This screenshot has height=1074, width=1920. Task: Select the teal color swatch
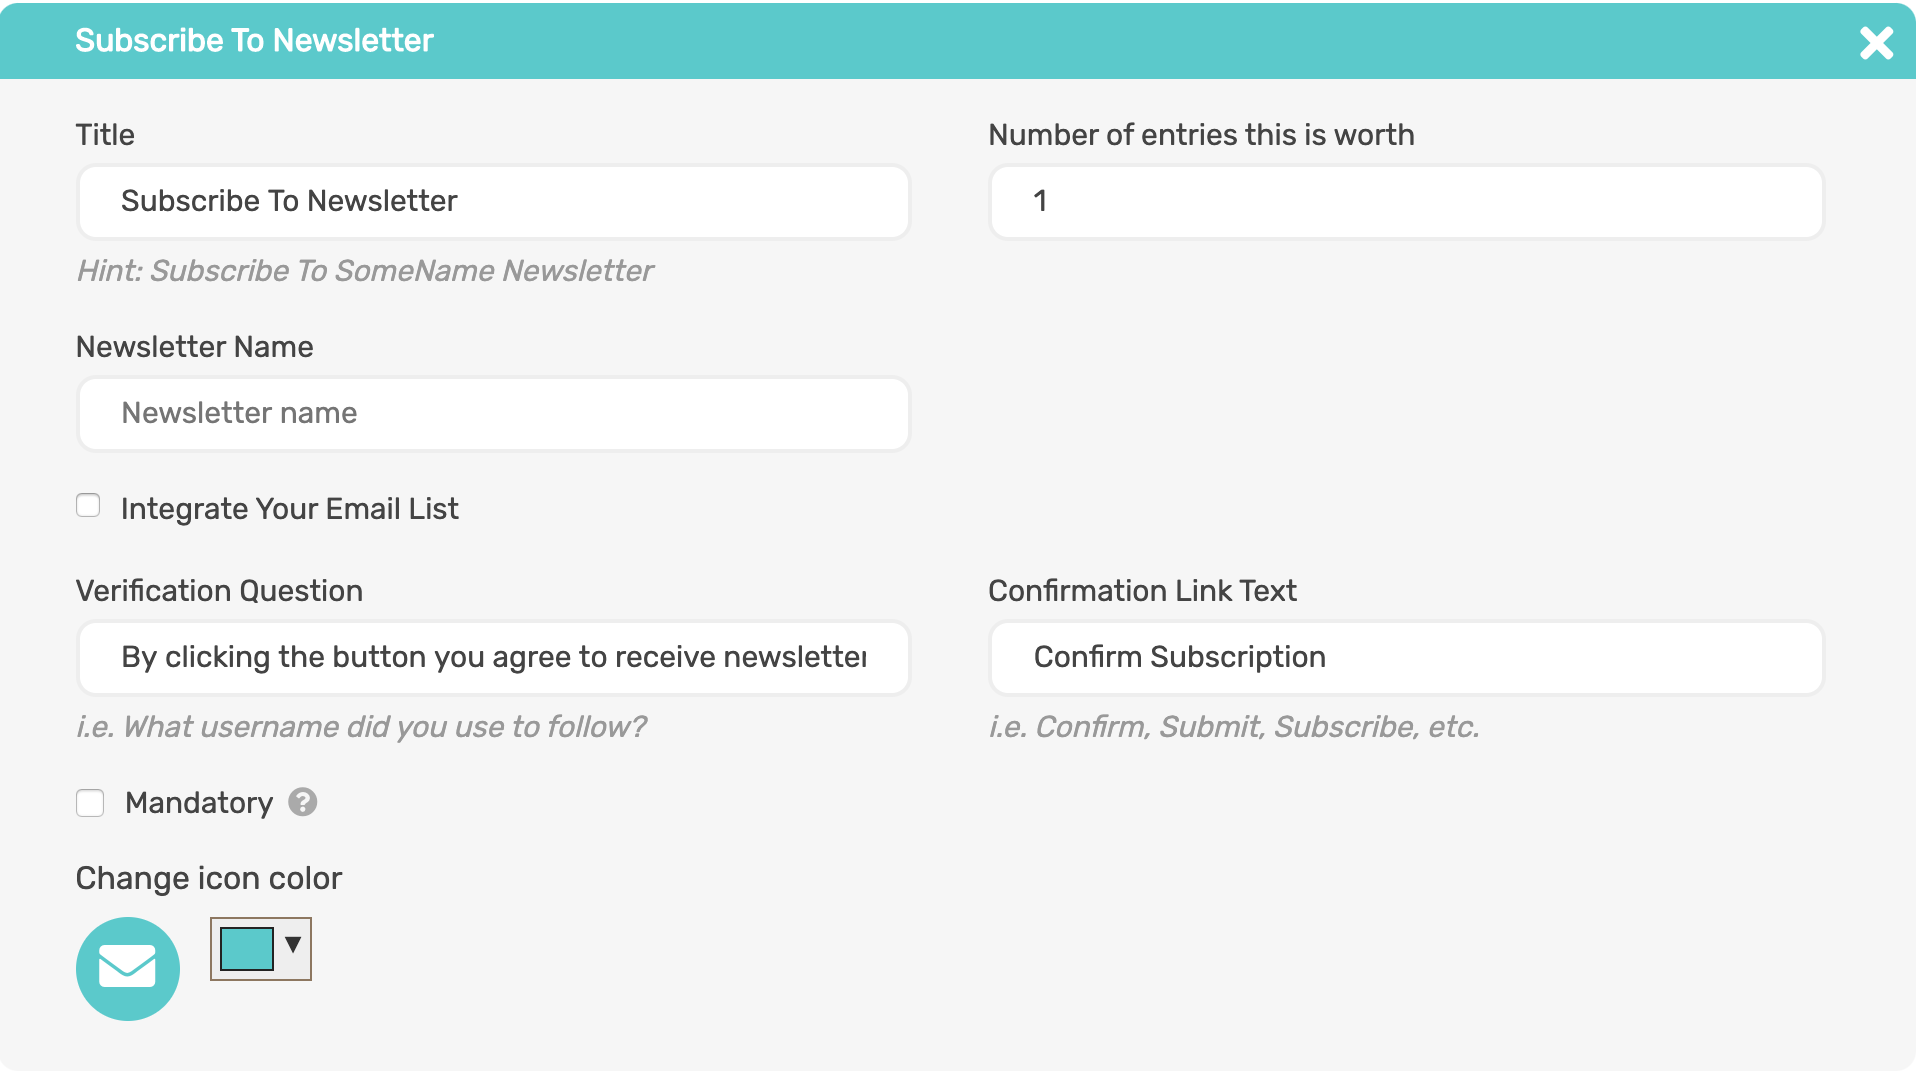coord(246,948)
